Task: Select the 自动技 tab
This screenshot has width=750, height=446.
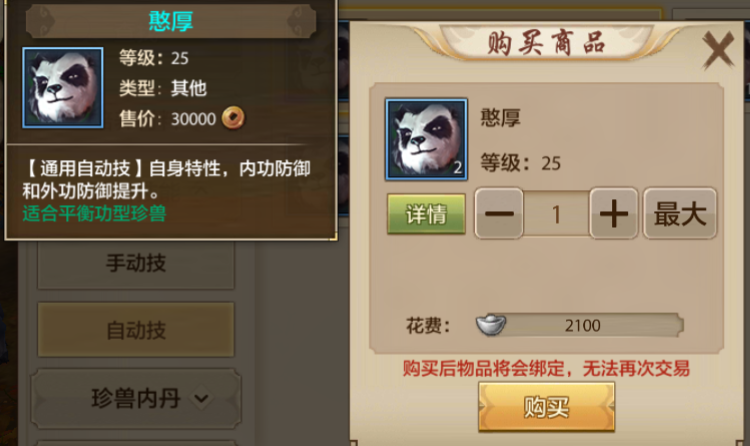Action: [x=136, y=330]
